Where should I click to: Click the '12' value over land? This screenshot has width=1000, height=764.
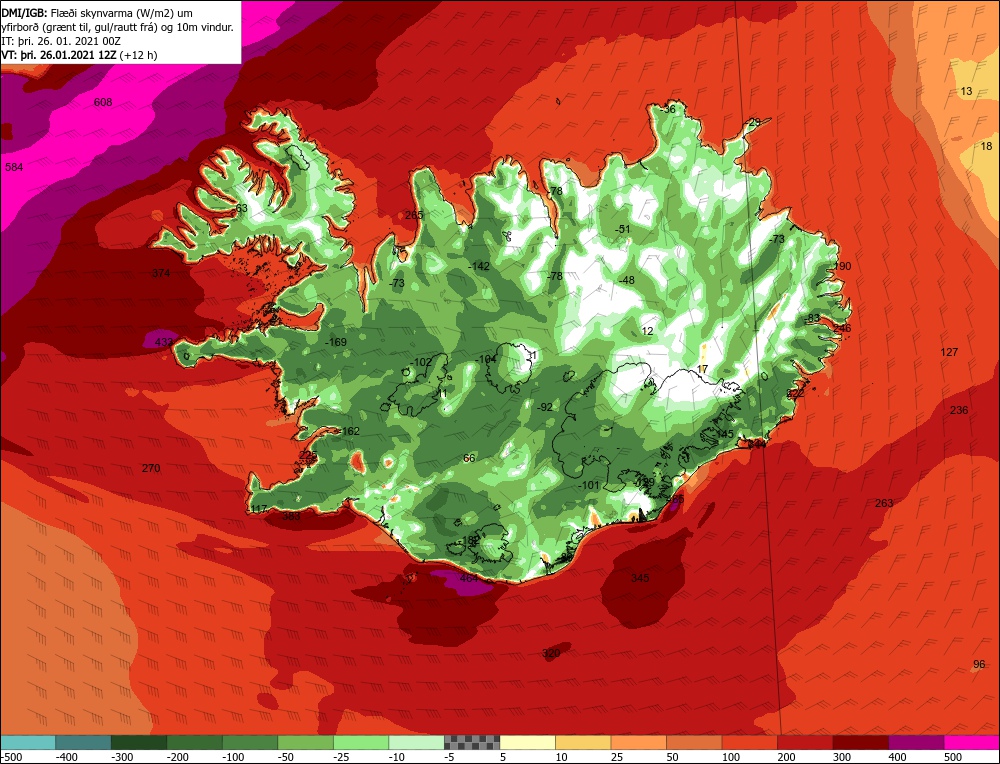click(647, 331)
